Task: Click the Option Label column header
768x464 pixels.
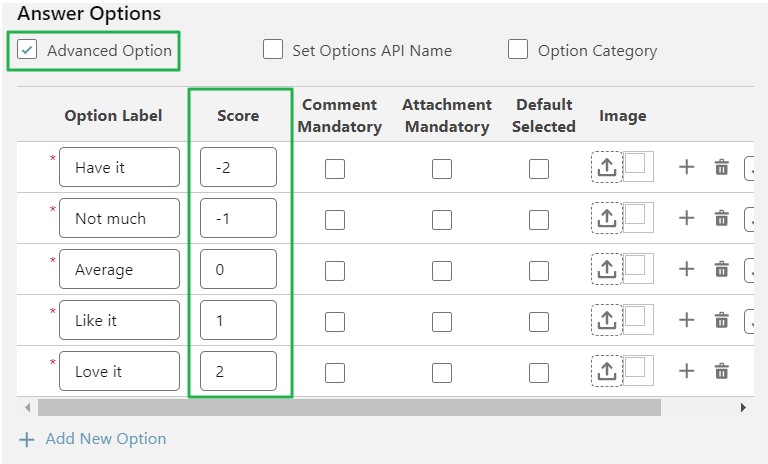Action: (113, 116)
